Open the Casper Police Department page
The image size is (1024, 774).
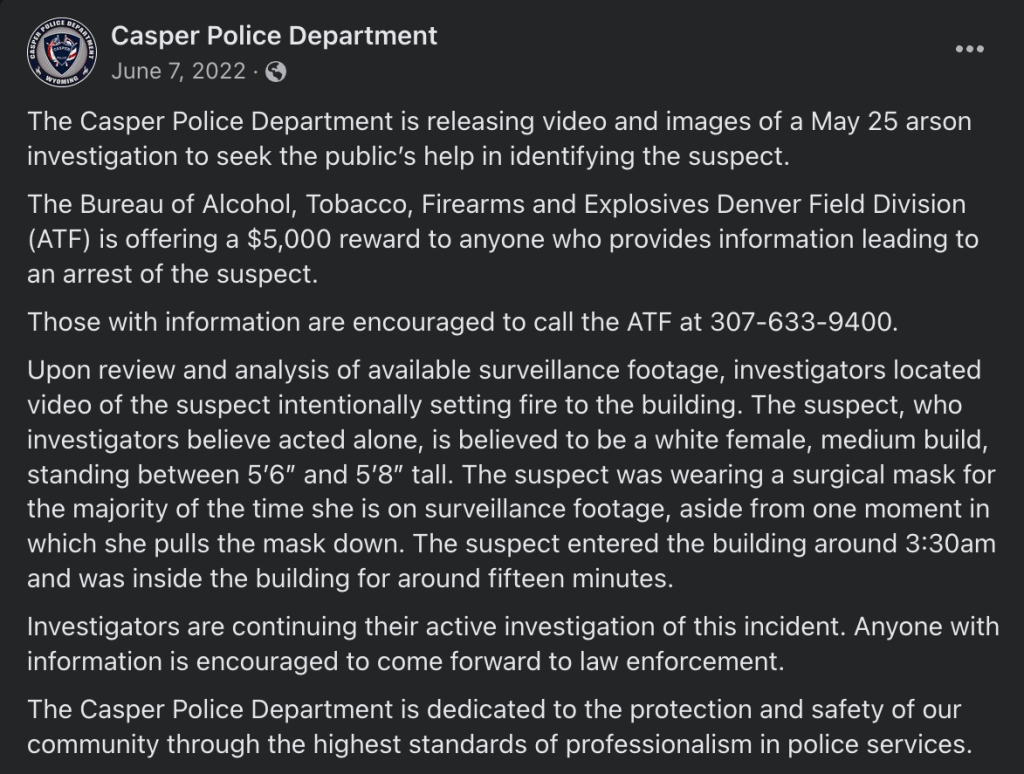click(276, 36)
